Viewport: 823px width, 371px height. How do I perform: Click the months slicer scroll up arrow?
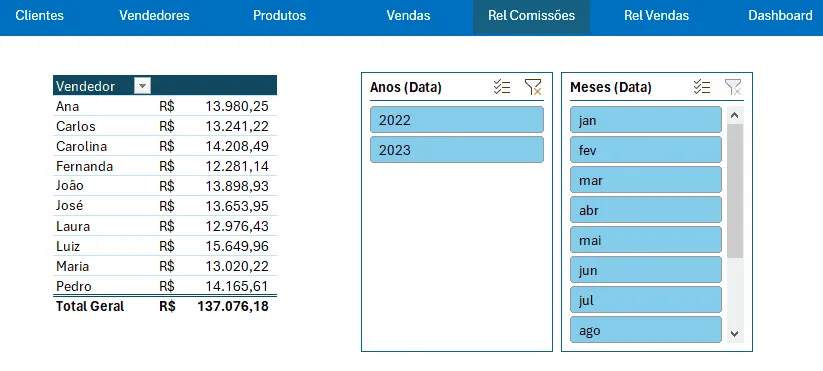(x=735, y=115)
